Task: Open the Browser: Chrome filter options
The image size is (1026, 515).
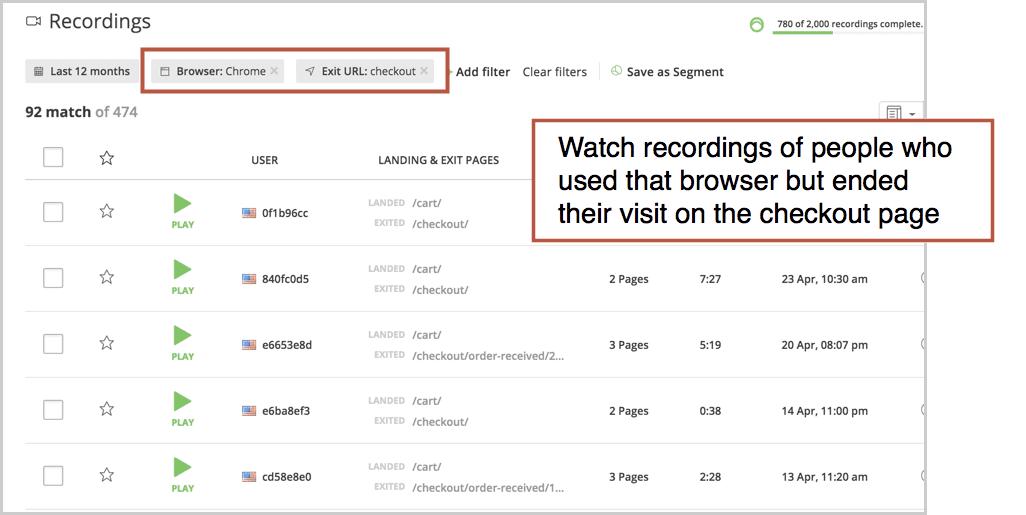Action: [214, 71]
